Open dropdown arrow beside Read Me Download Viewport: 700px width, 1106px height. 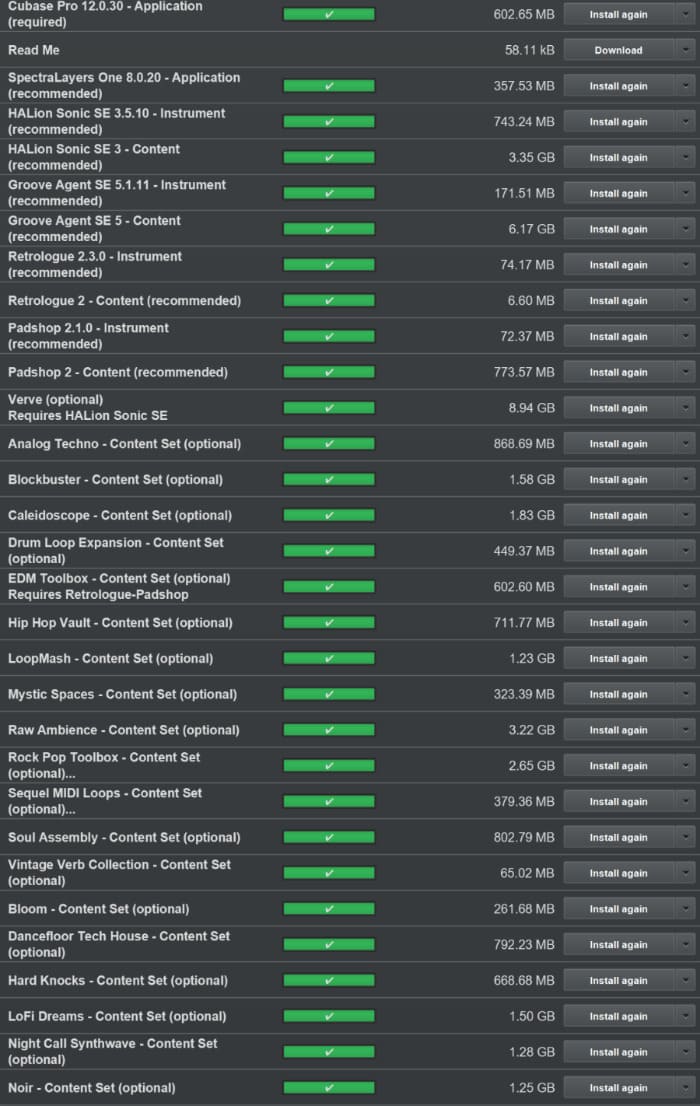click(685, 50)
